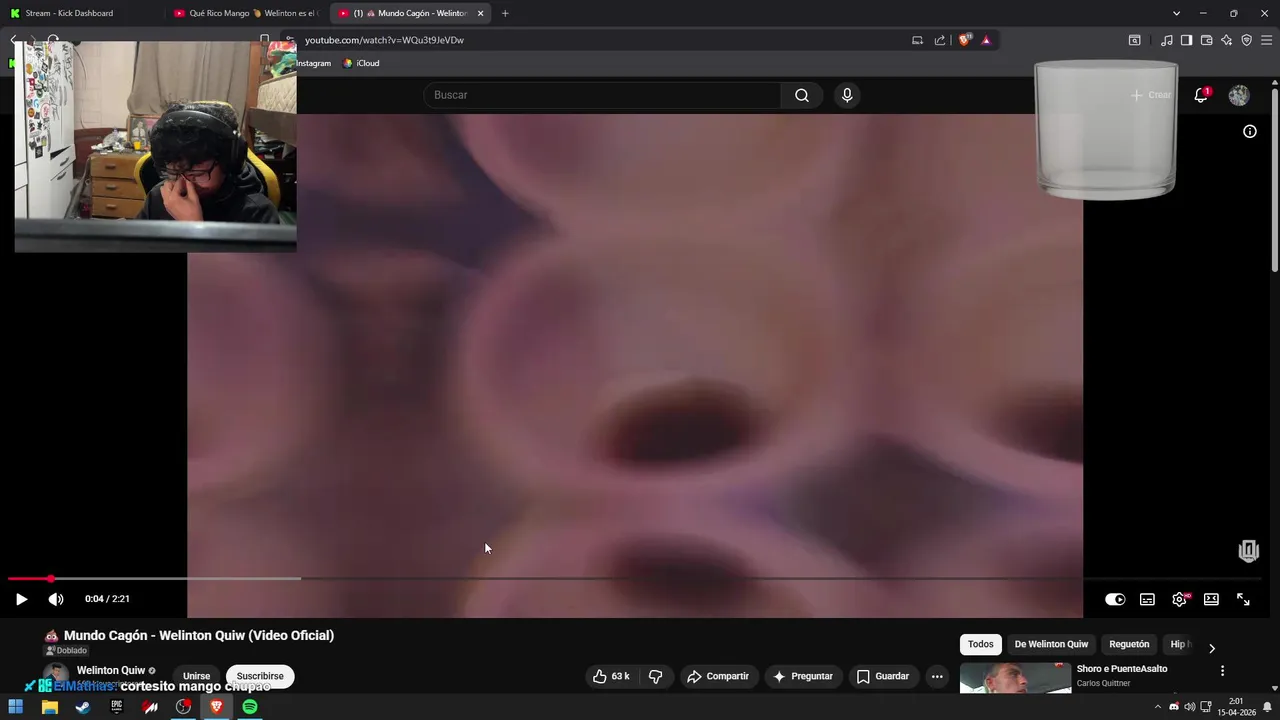Click the share page icon
The height and width of the screenshot is (720, 1280).
coord(940,40)
